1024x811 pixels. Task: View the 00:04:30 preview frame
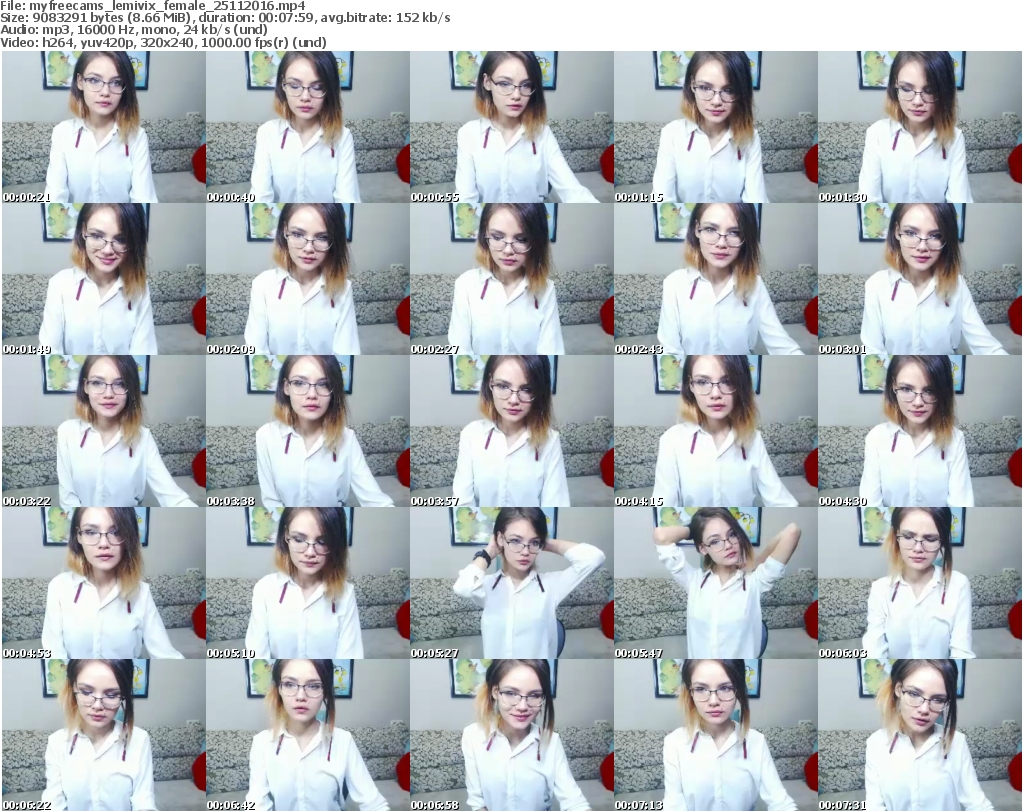click(x=920, y=431)
